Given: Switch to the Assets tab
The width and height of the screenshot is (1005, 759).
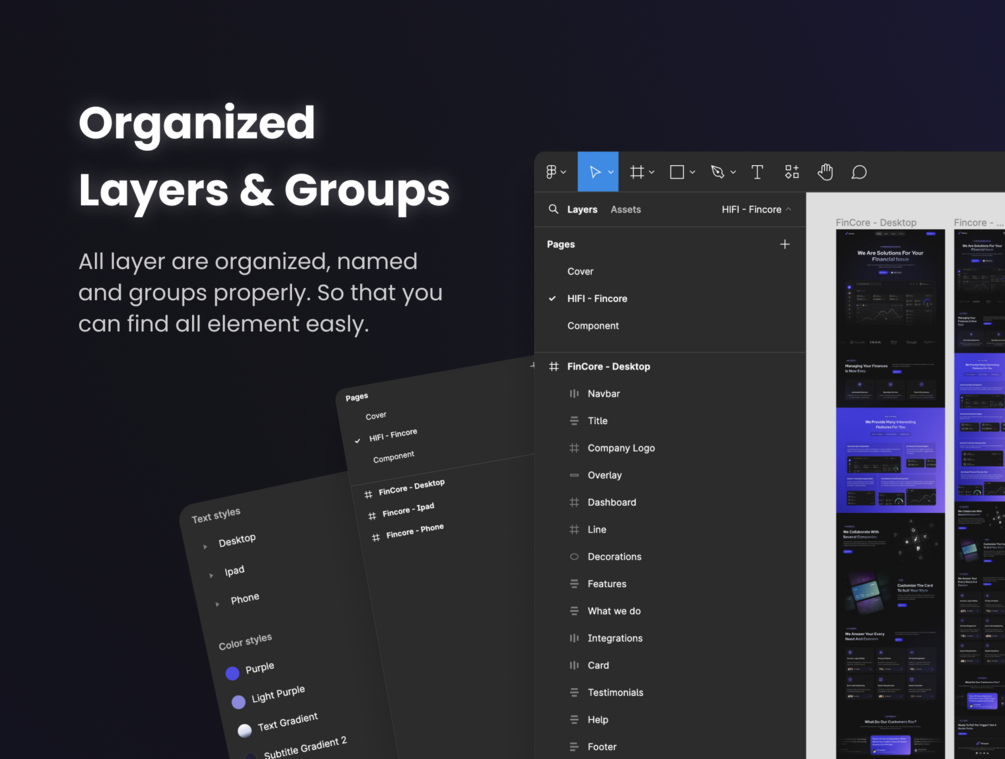Looking at the screenshot, I should pyautogui.click(x=626, y=210).
